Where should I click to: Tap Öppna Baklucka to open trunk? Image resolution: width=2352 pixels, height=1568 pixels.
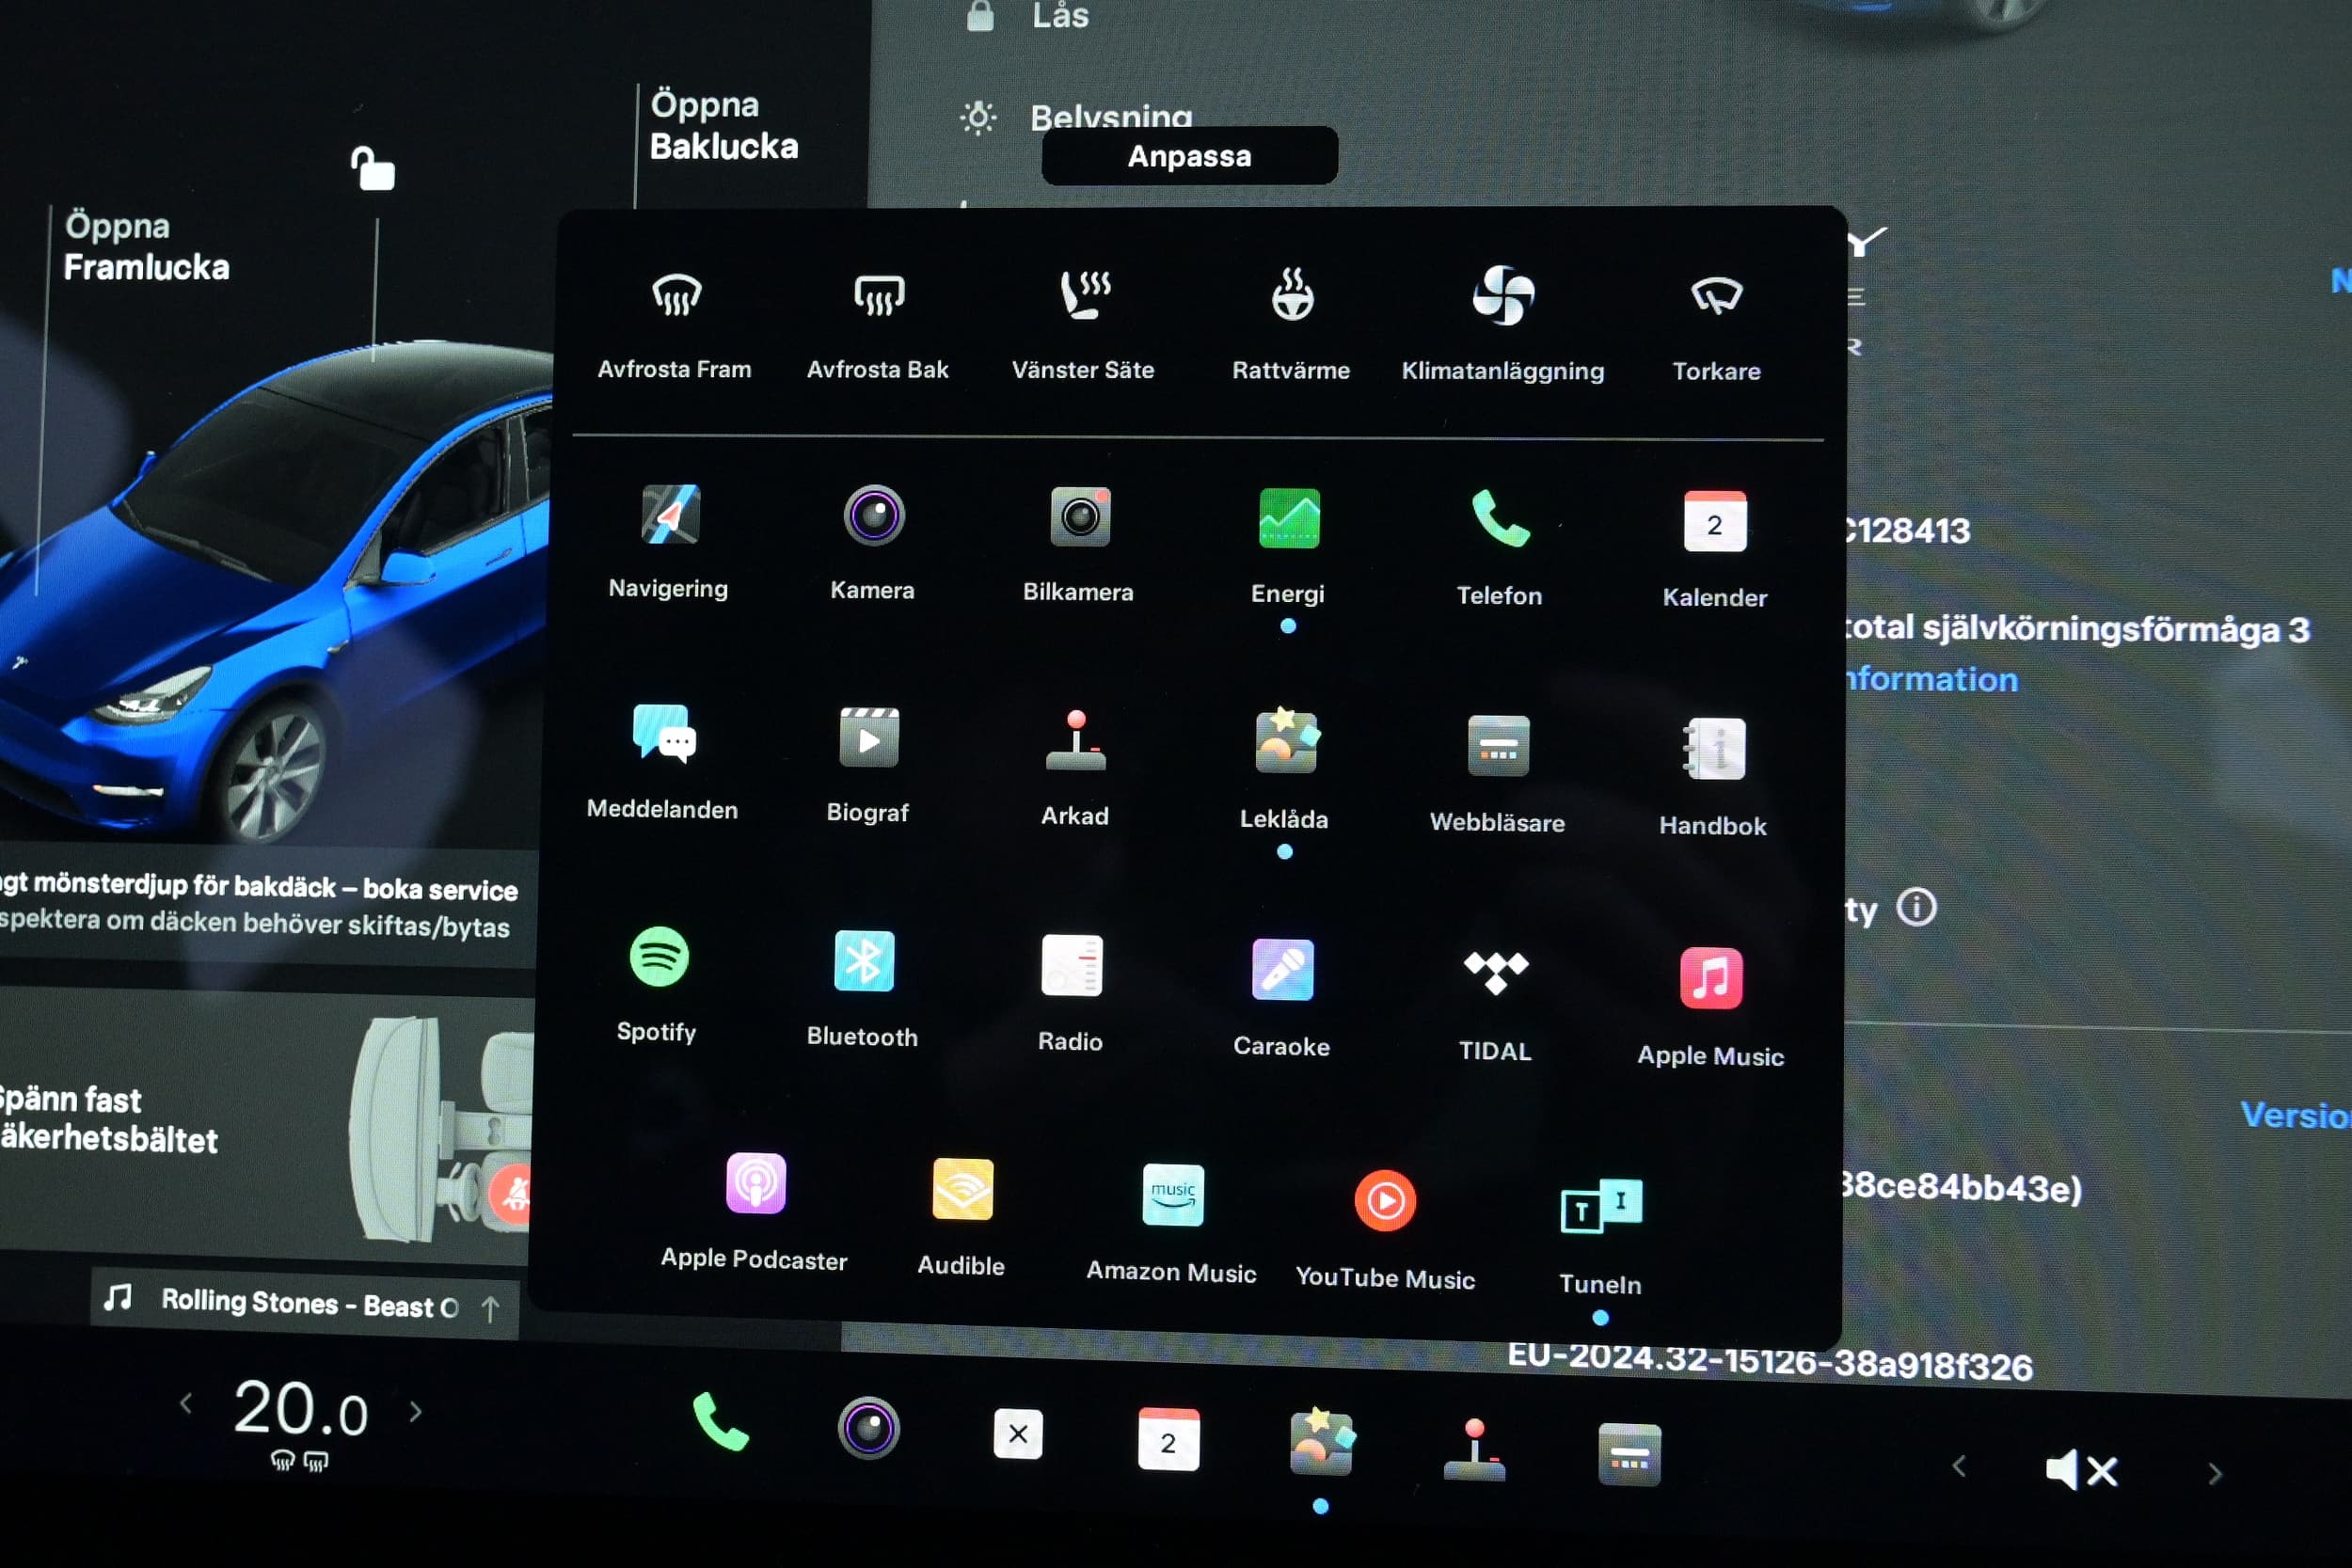[x=724, y=126]
